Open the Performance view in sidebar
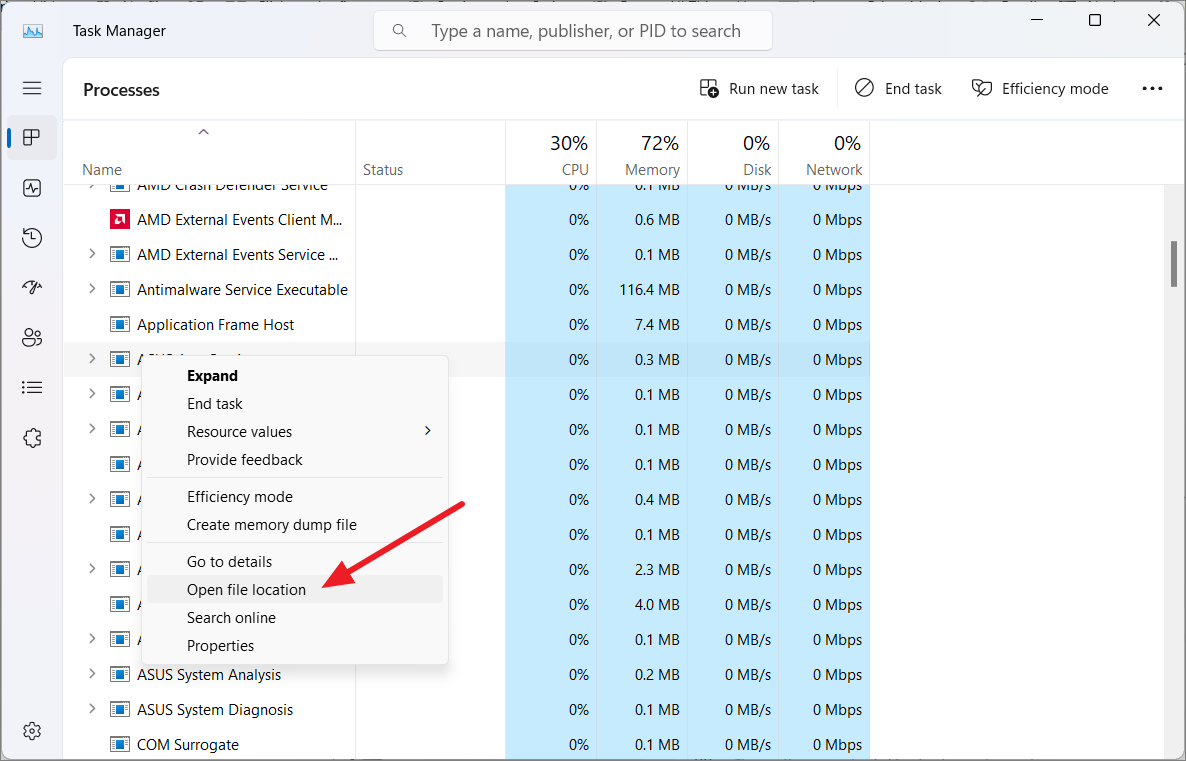 click(32, 187)
